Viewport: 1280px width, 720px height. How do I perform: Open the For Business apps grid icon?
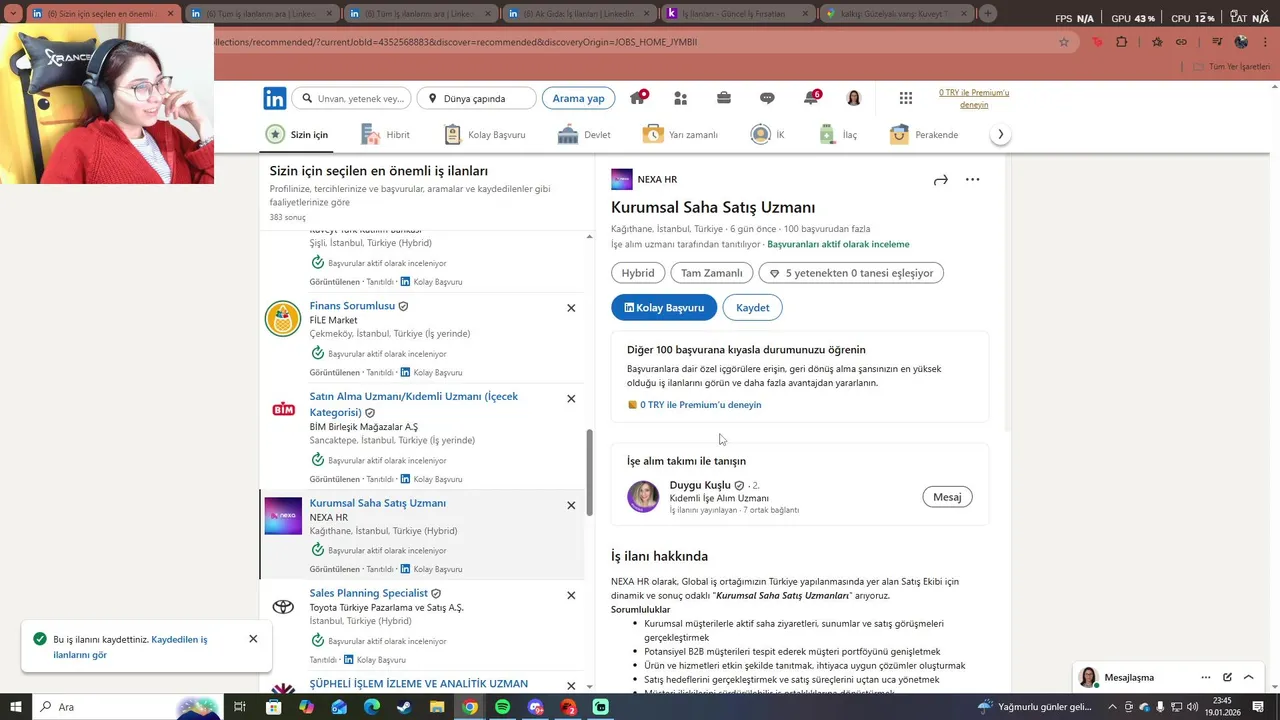point(906,98)
